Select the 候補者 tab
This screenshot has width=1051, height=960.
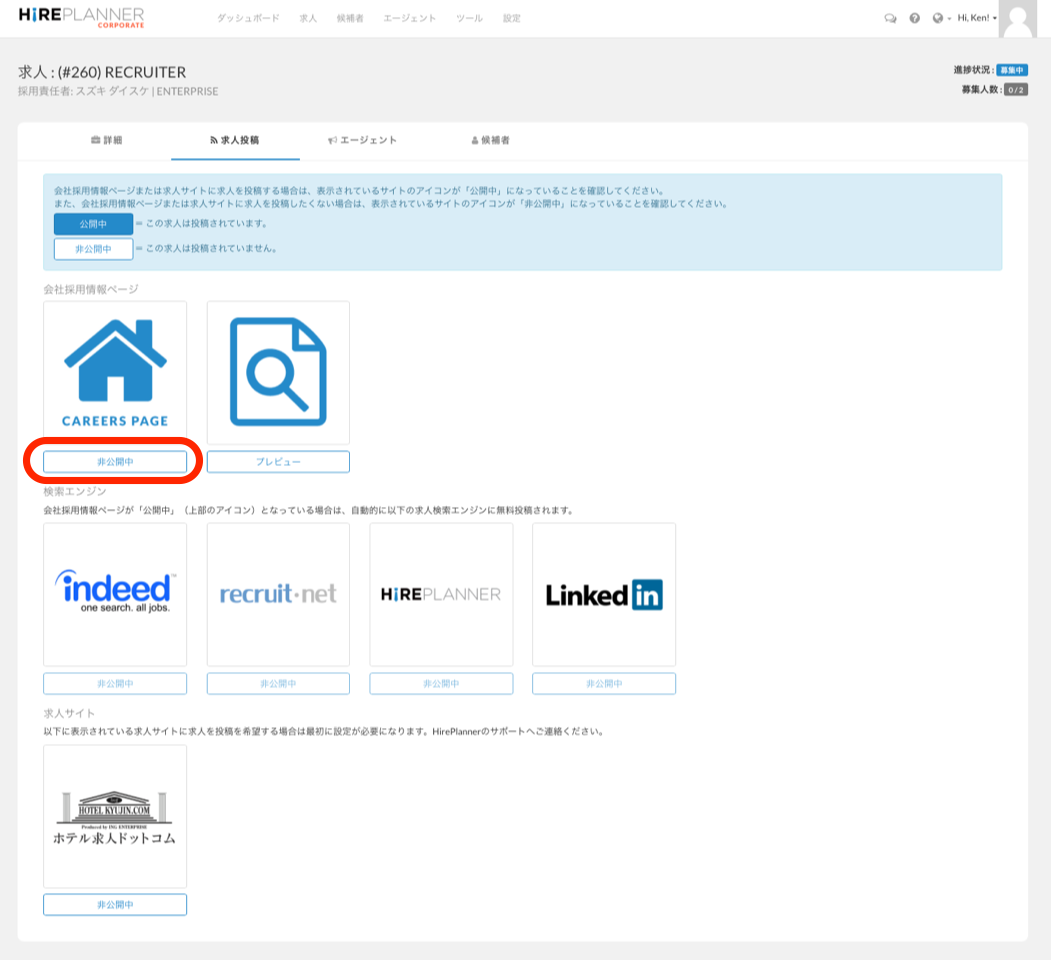(x=489, y=141)
